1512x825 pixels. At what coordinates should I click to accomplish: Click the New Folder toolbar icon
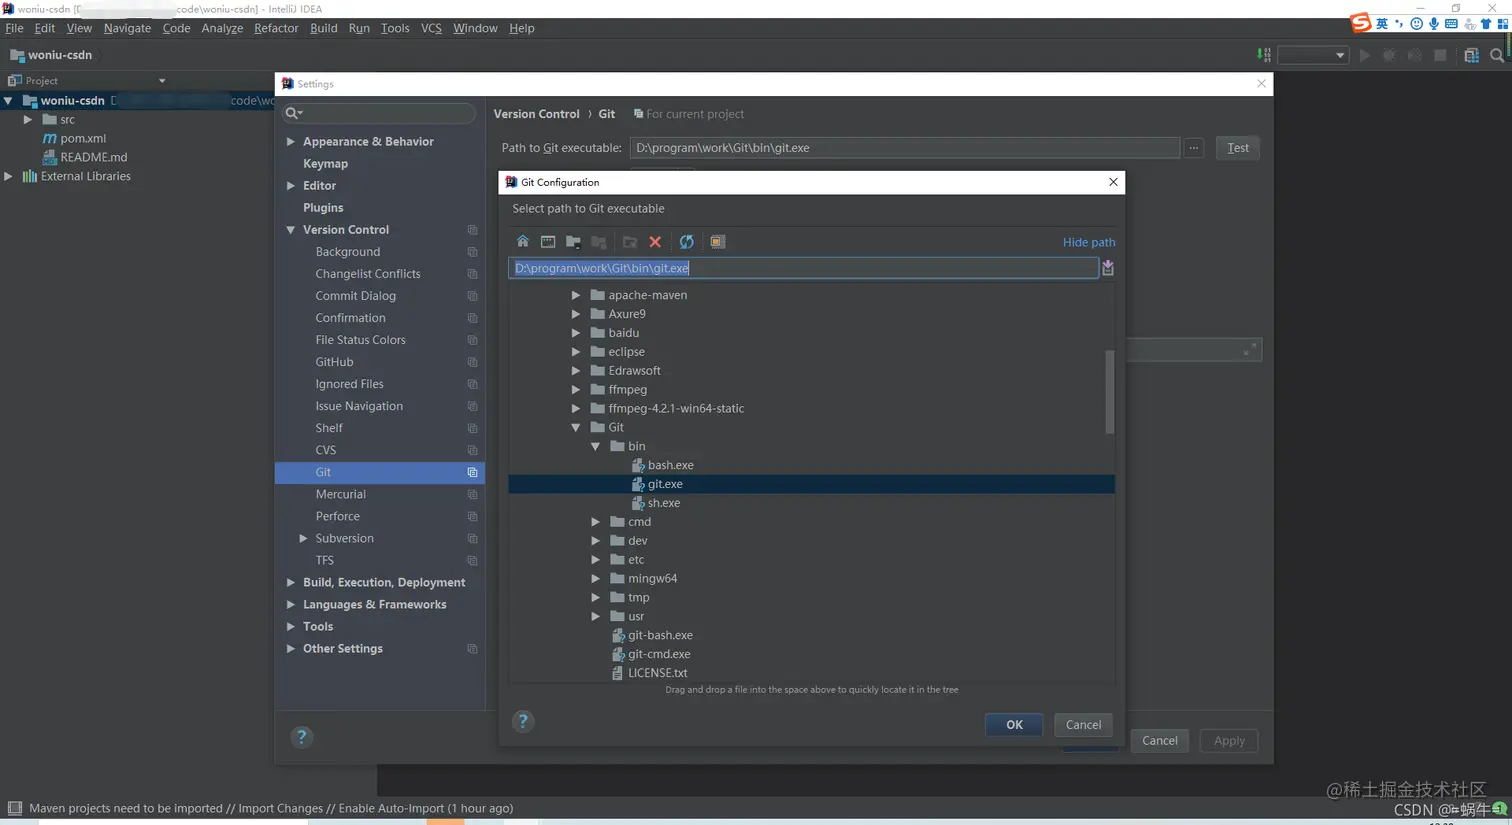(x=629, y=242)
